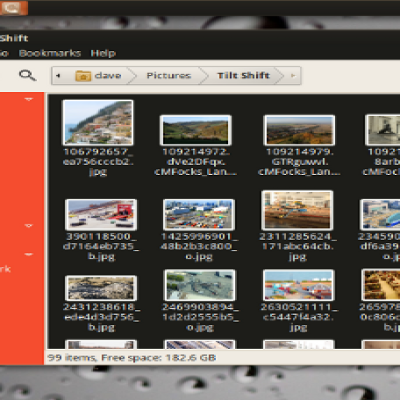Viewport: 400px width, 400px height.
Task: Select thumbnail 2431238618_ede4d3d756_b.jpg
Action: pyautogui.click(x=101, y=288)
